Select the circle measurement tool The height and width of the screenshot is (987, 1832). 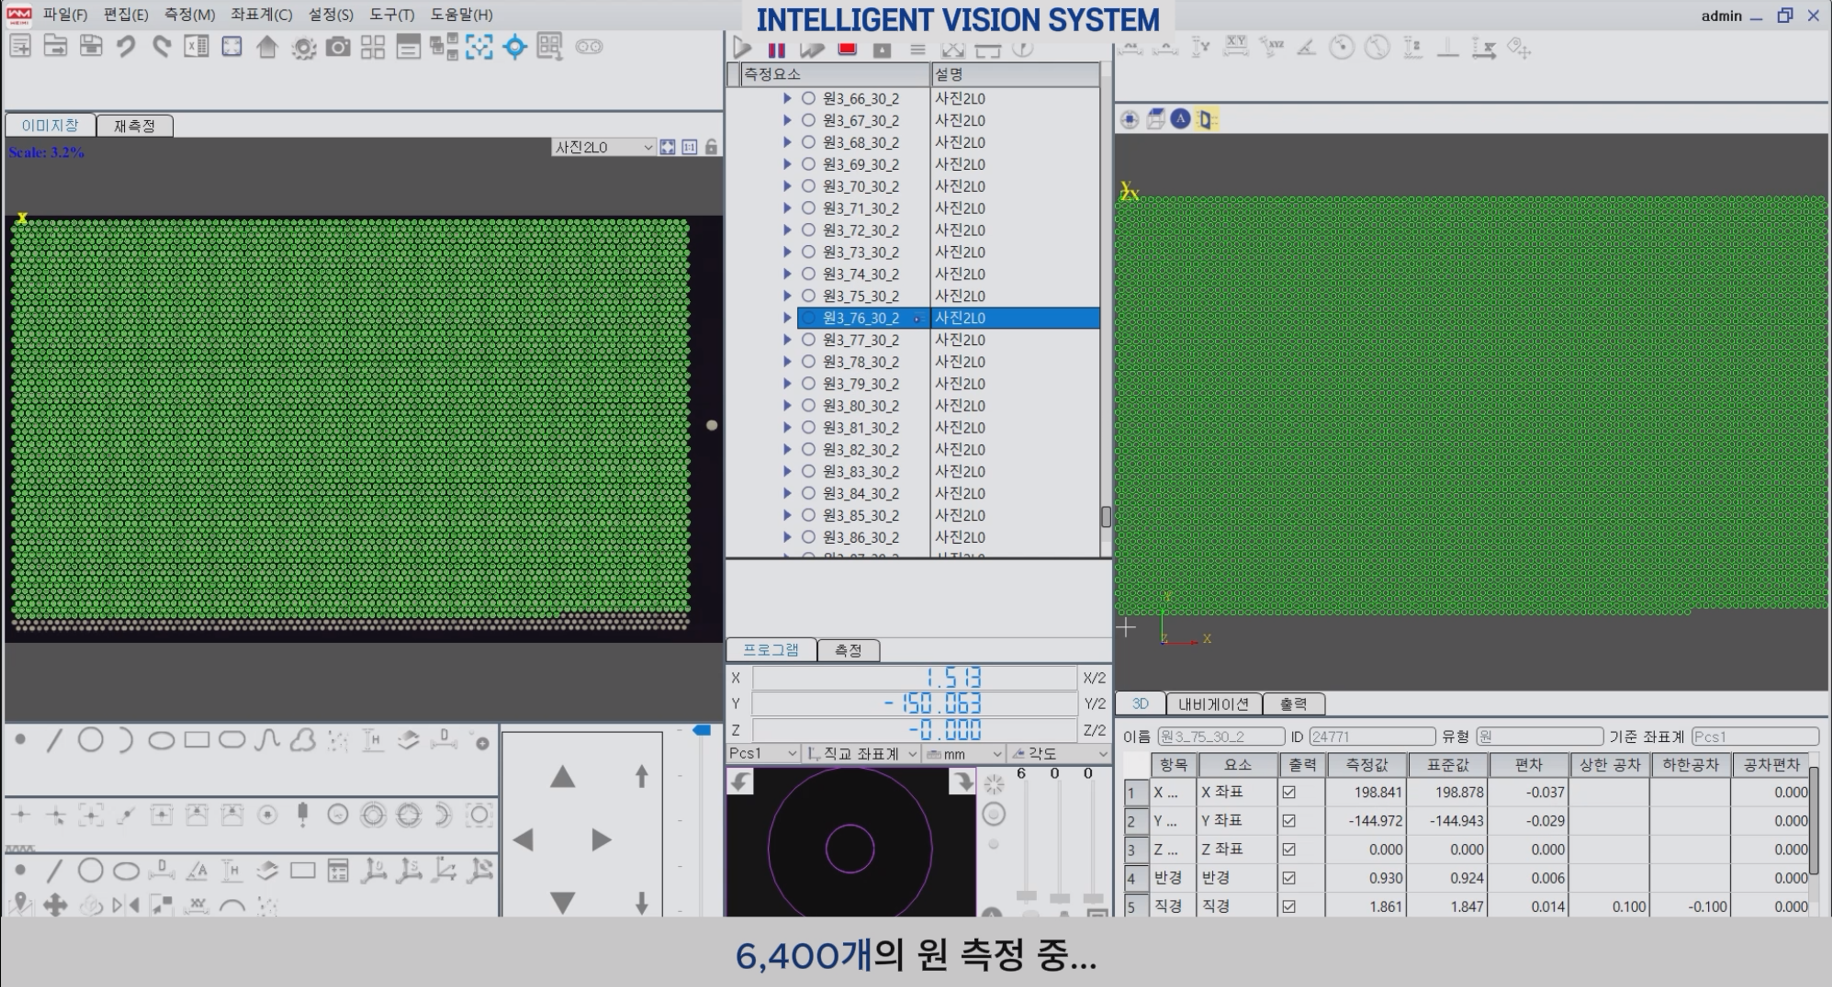pos(91,740)
